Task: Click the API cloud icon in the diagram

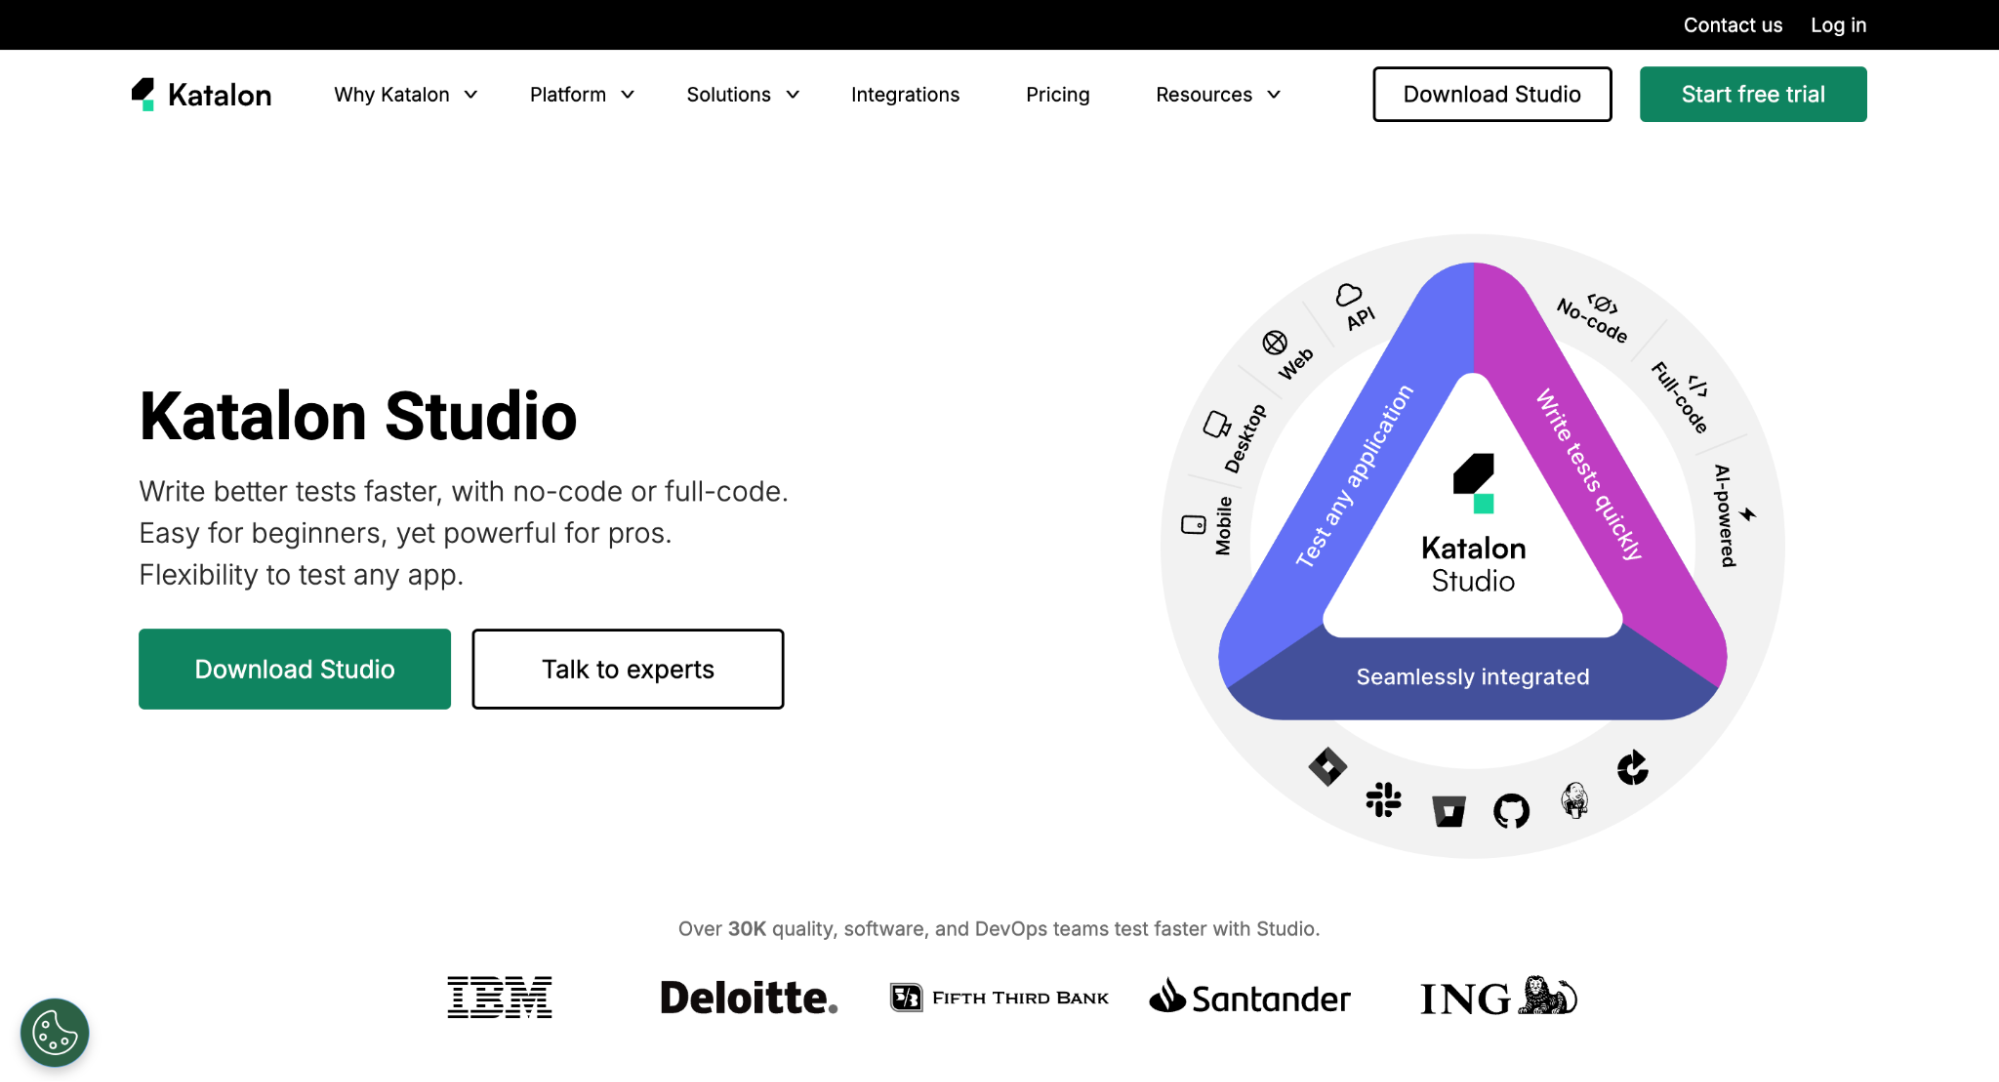Action: [x=1349, y=295]
